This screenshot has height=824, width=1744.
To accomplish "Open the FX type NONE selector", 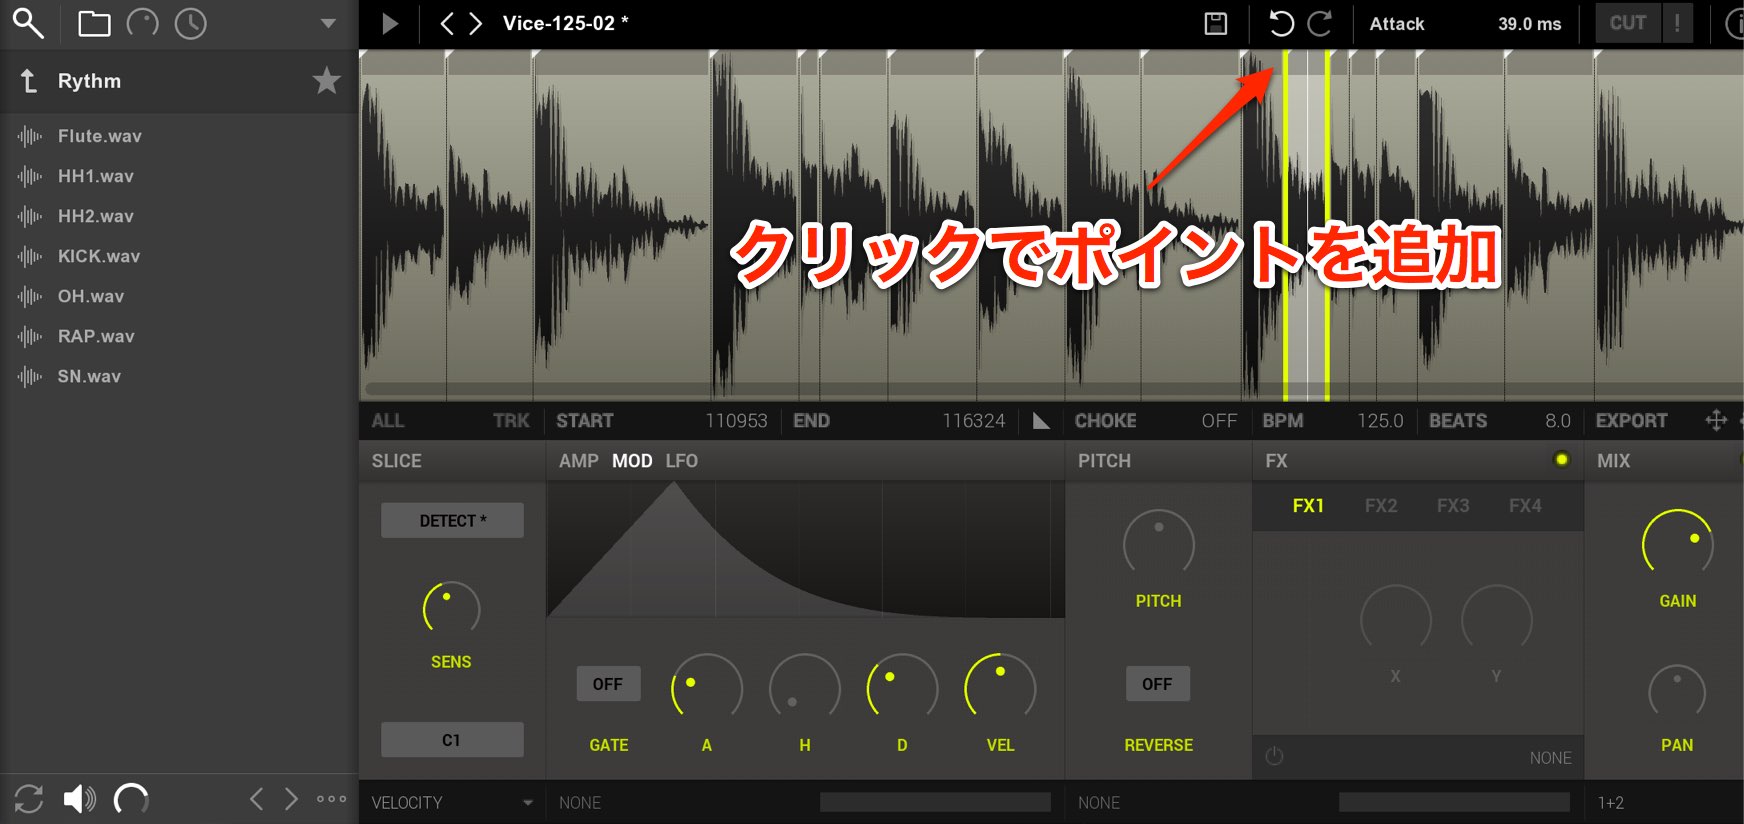I will pyautogui.click(x=1550, y=758).
